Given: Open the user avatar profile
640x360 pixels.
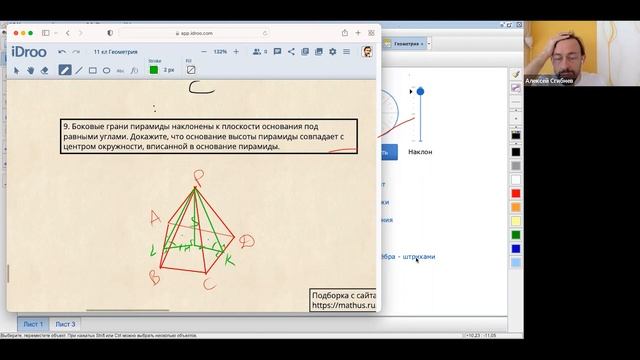Looking at the screenshot, I should pyautogui.click(x=367, y=51).
